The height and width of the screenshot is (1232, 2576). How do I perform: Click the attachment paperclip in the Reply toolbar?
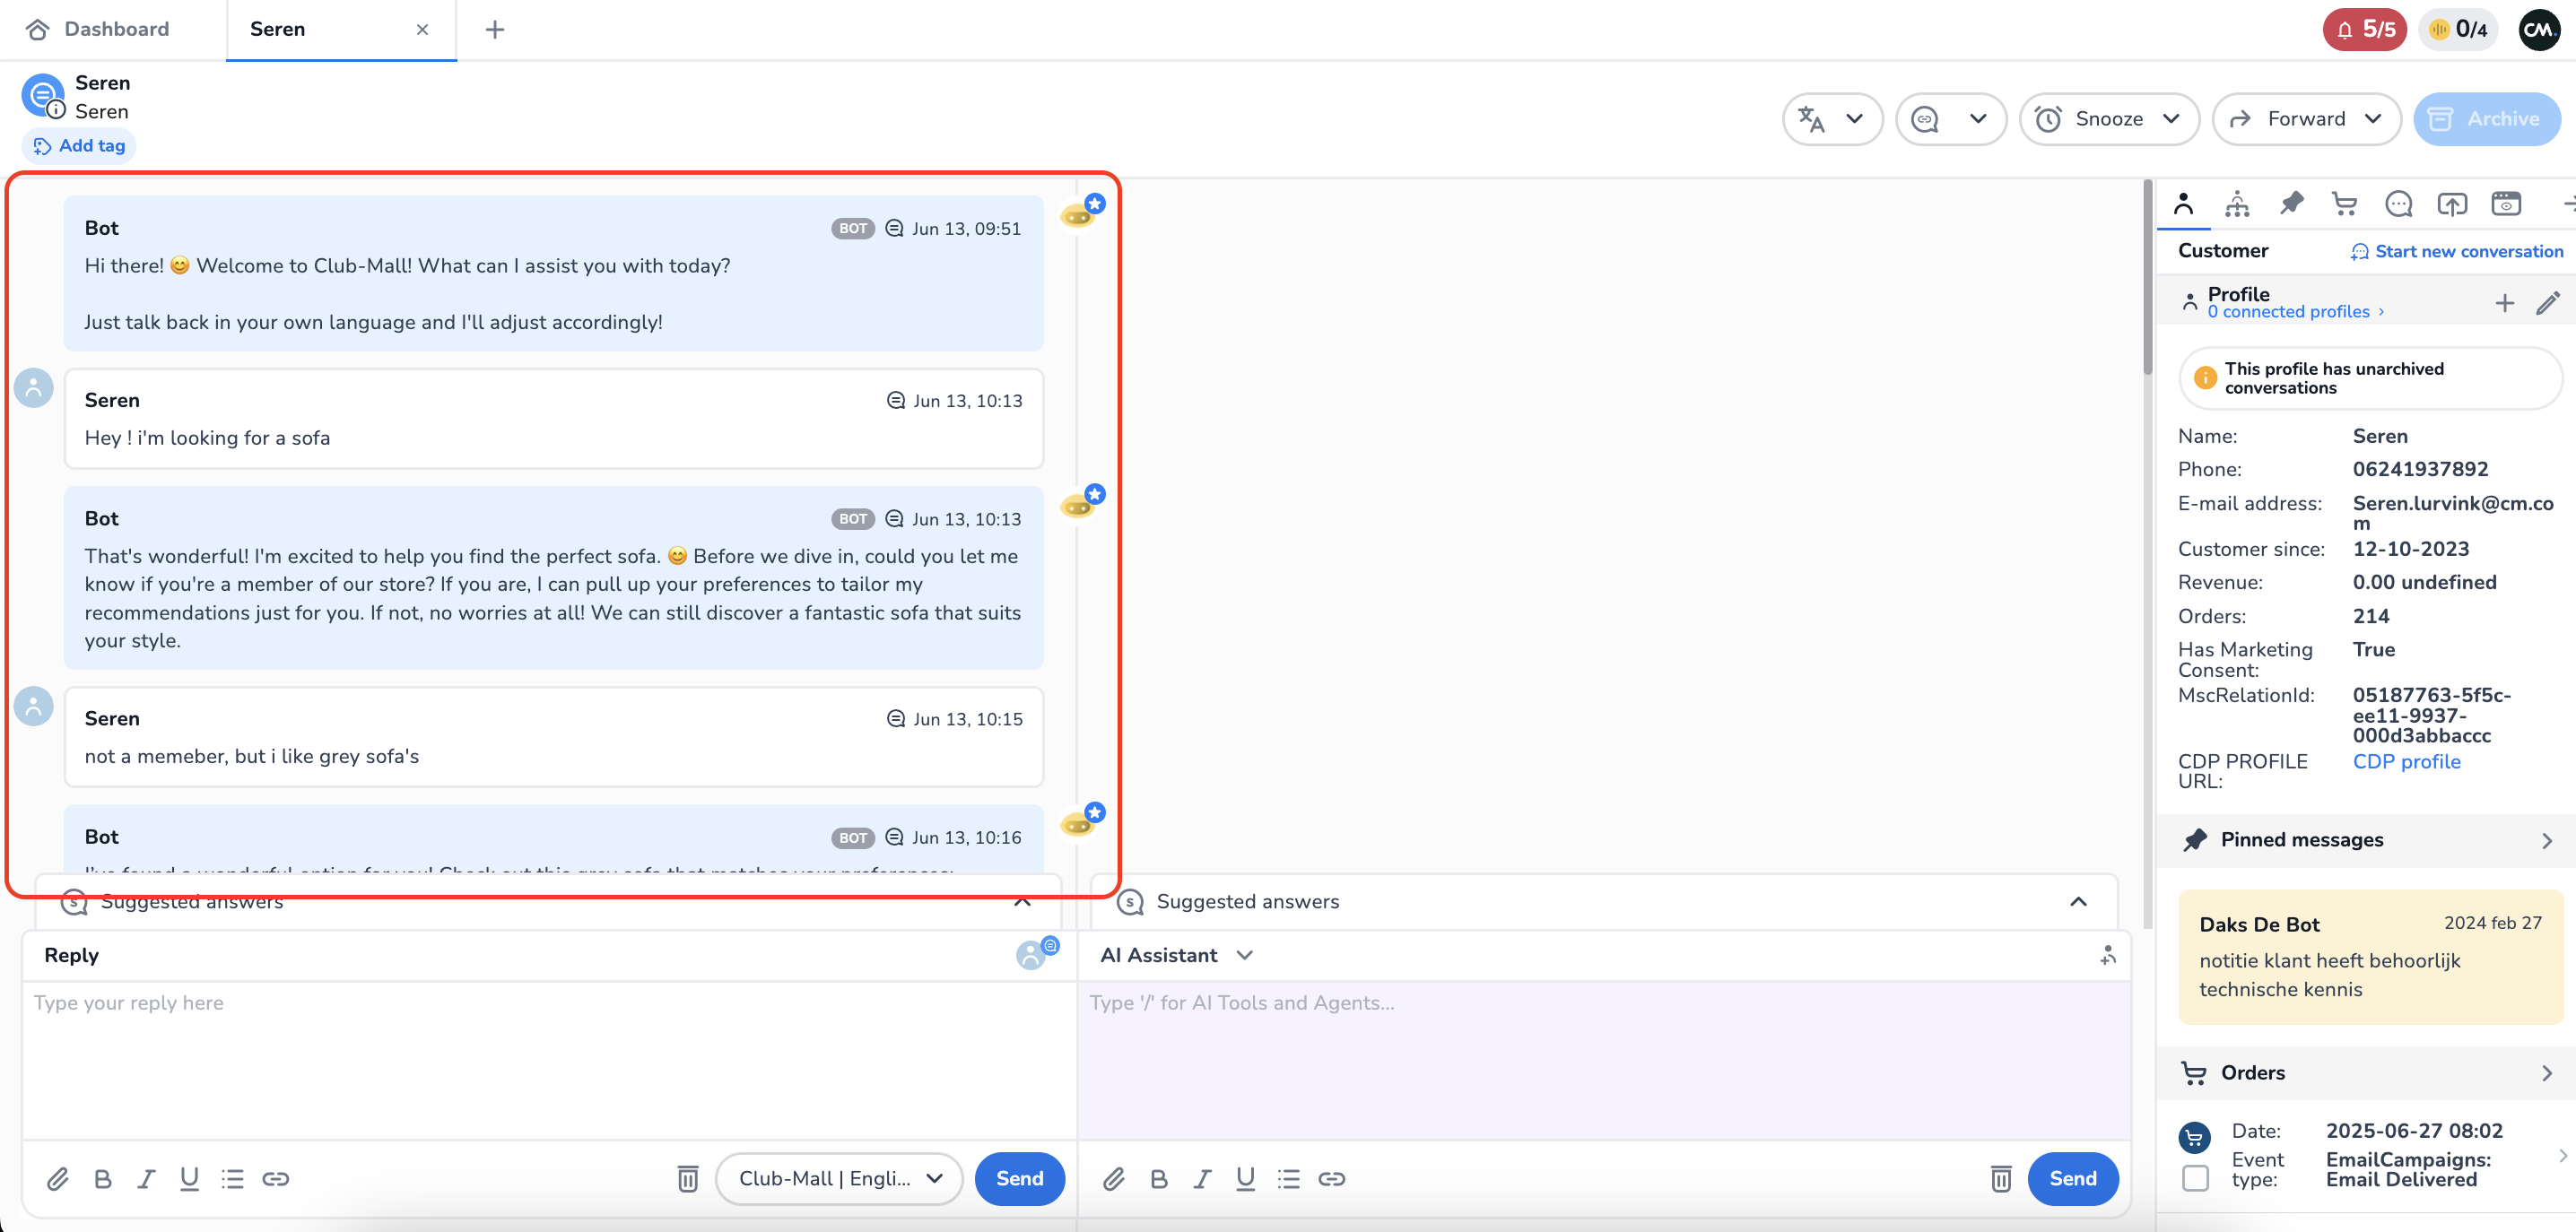[58, 1179]
